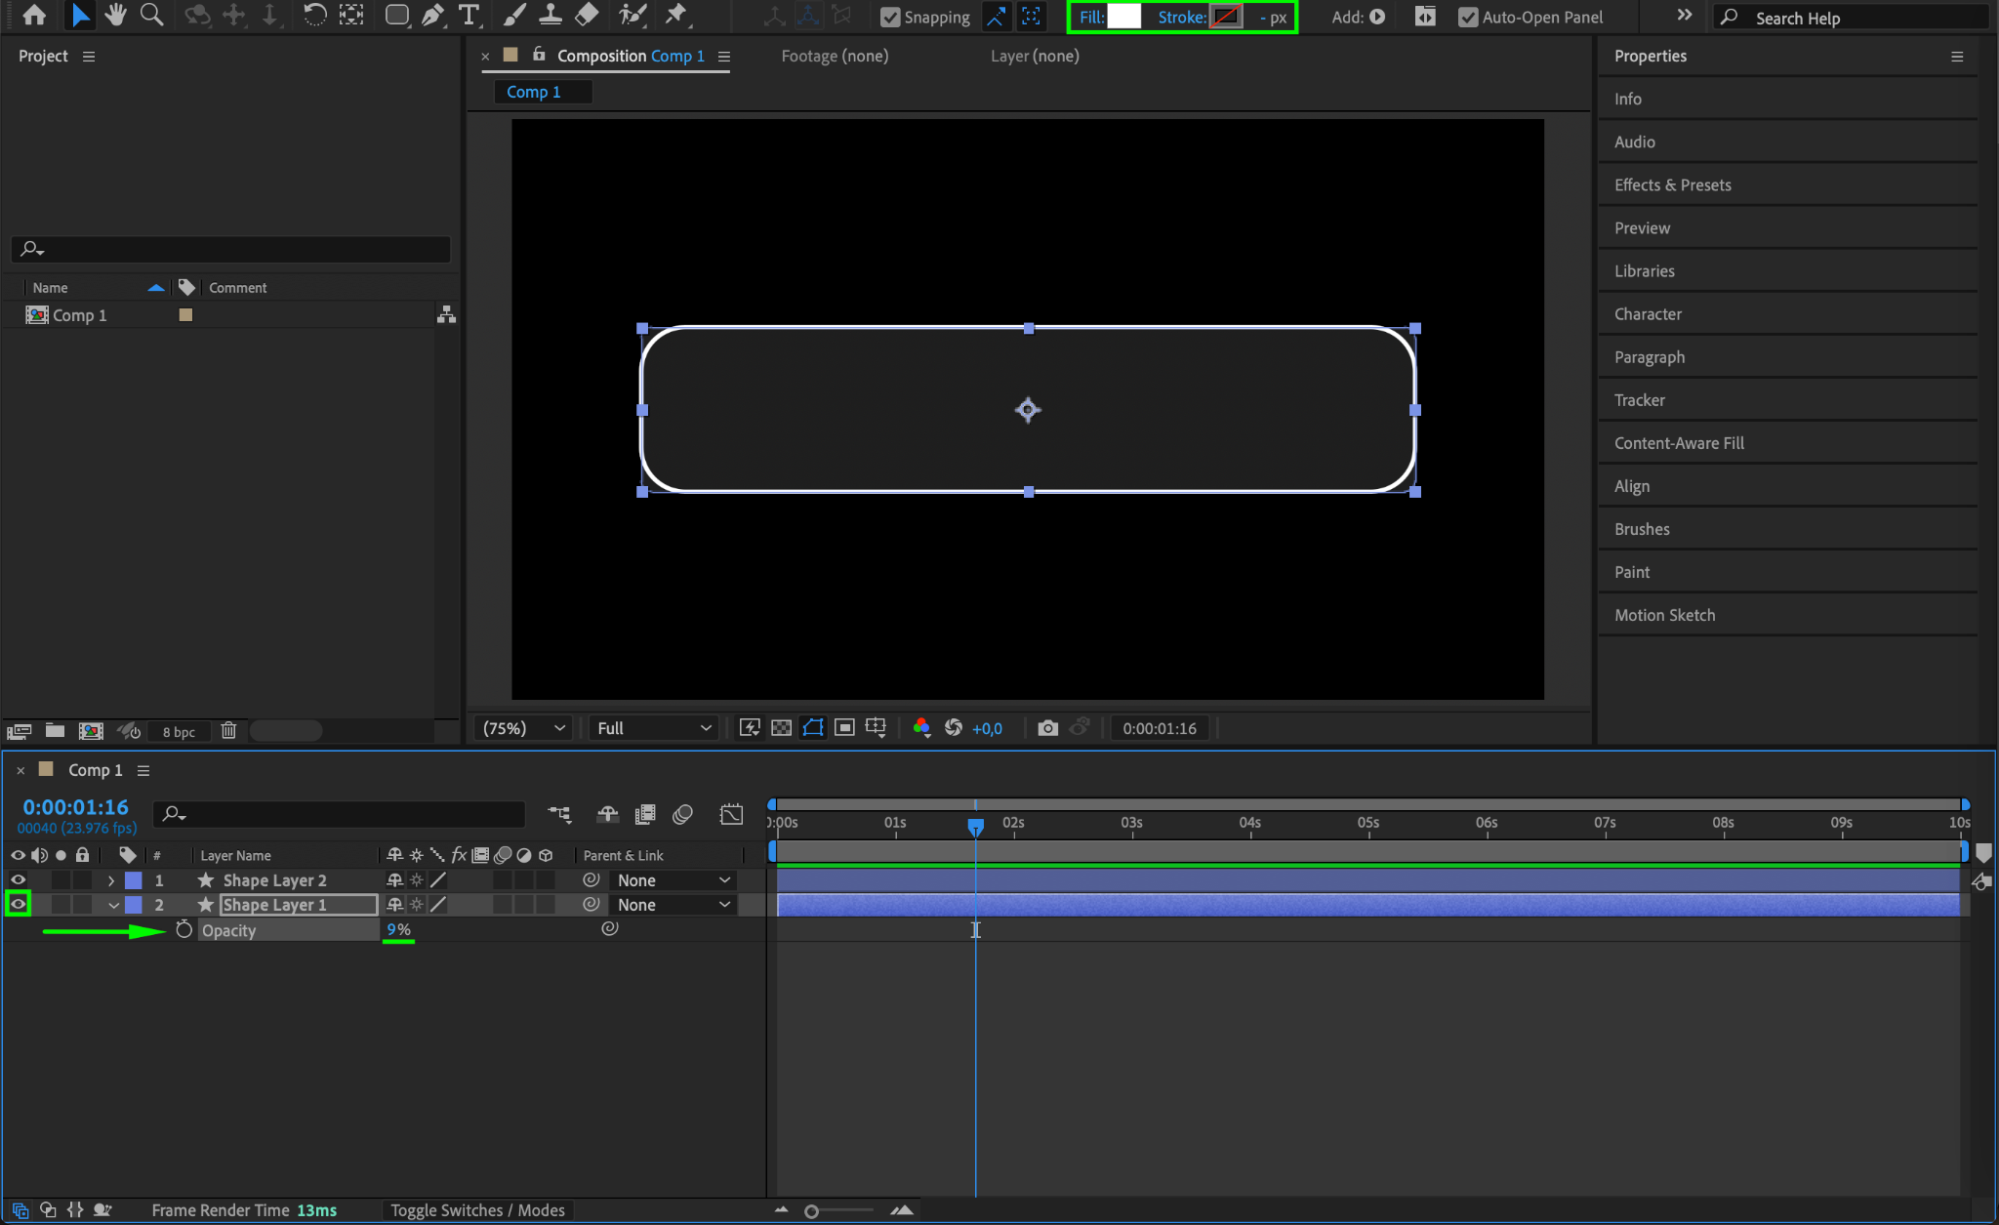
Task: Toggle the Snapping checkbox
Action: coord(889,17)
